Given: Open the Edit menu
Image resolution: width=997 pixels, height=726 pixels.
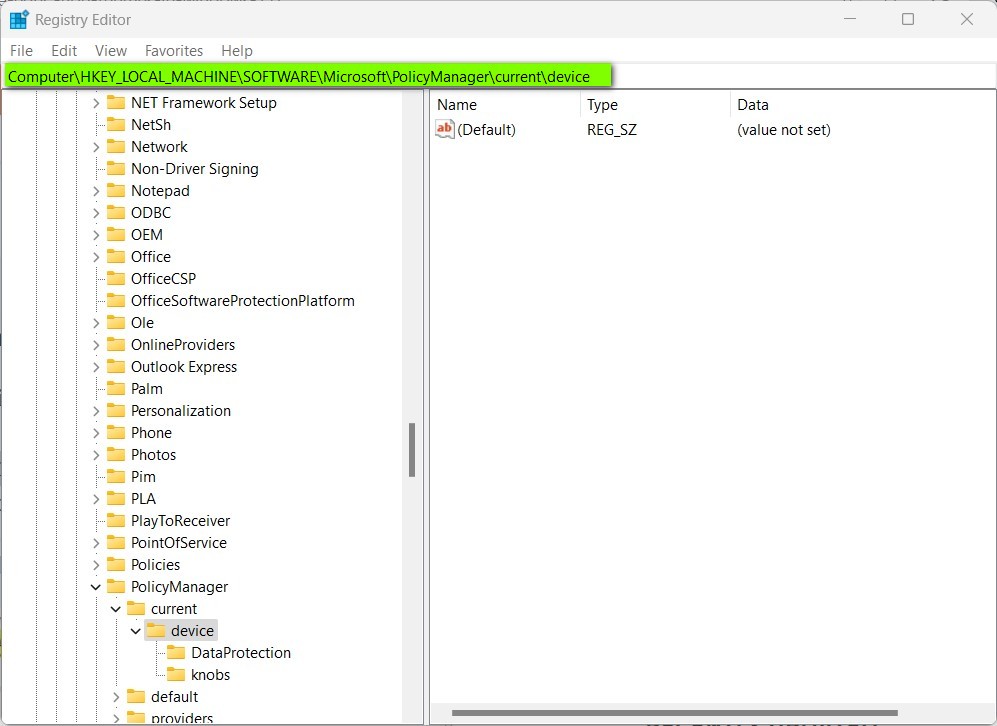Looking at the screenshot, I should point(63,50).
